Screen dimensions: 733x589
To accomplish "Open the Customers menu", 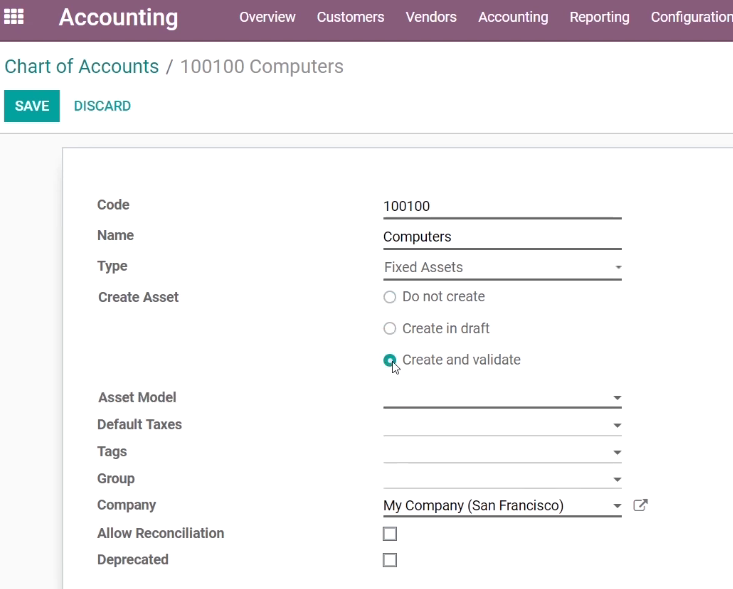I will pyautogui.click(x=350, y=17).
